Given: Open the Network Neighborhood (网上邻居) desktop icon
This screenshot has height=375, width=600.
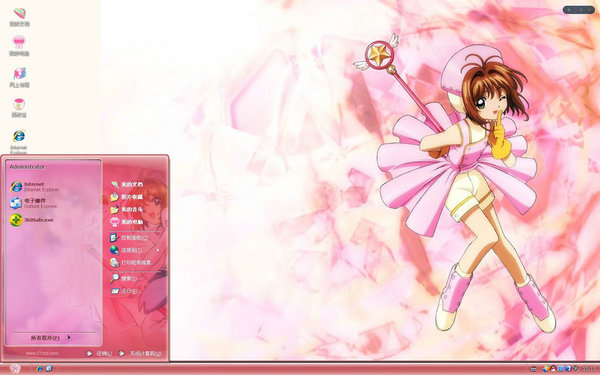Looking at the screenshot, I should point(19,77).
